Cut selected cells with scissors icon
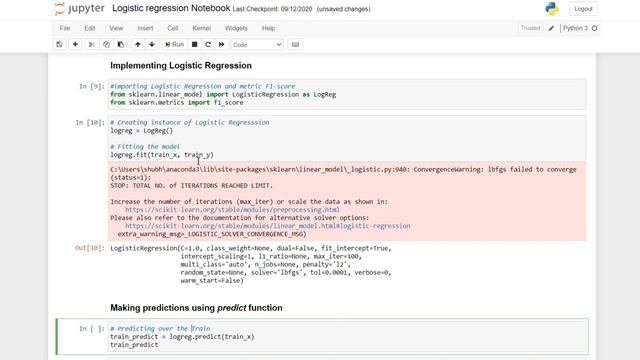Screen dimensions: 640x360 point(91,44)
